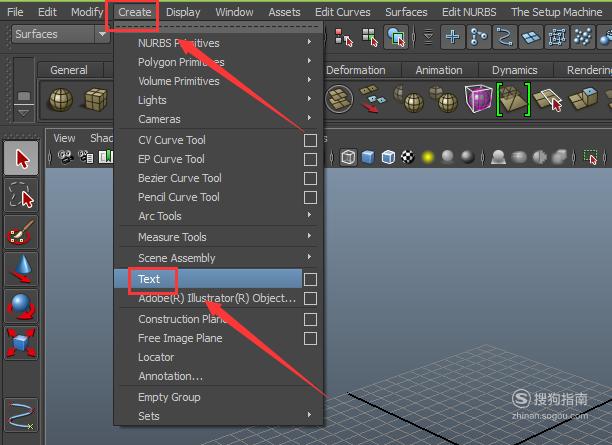
Task: Switch to the Deformation shelf tab
Action: coord(356,70)
